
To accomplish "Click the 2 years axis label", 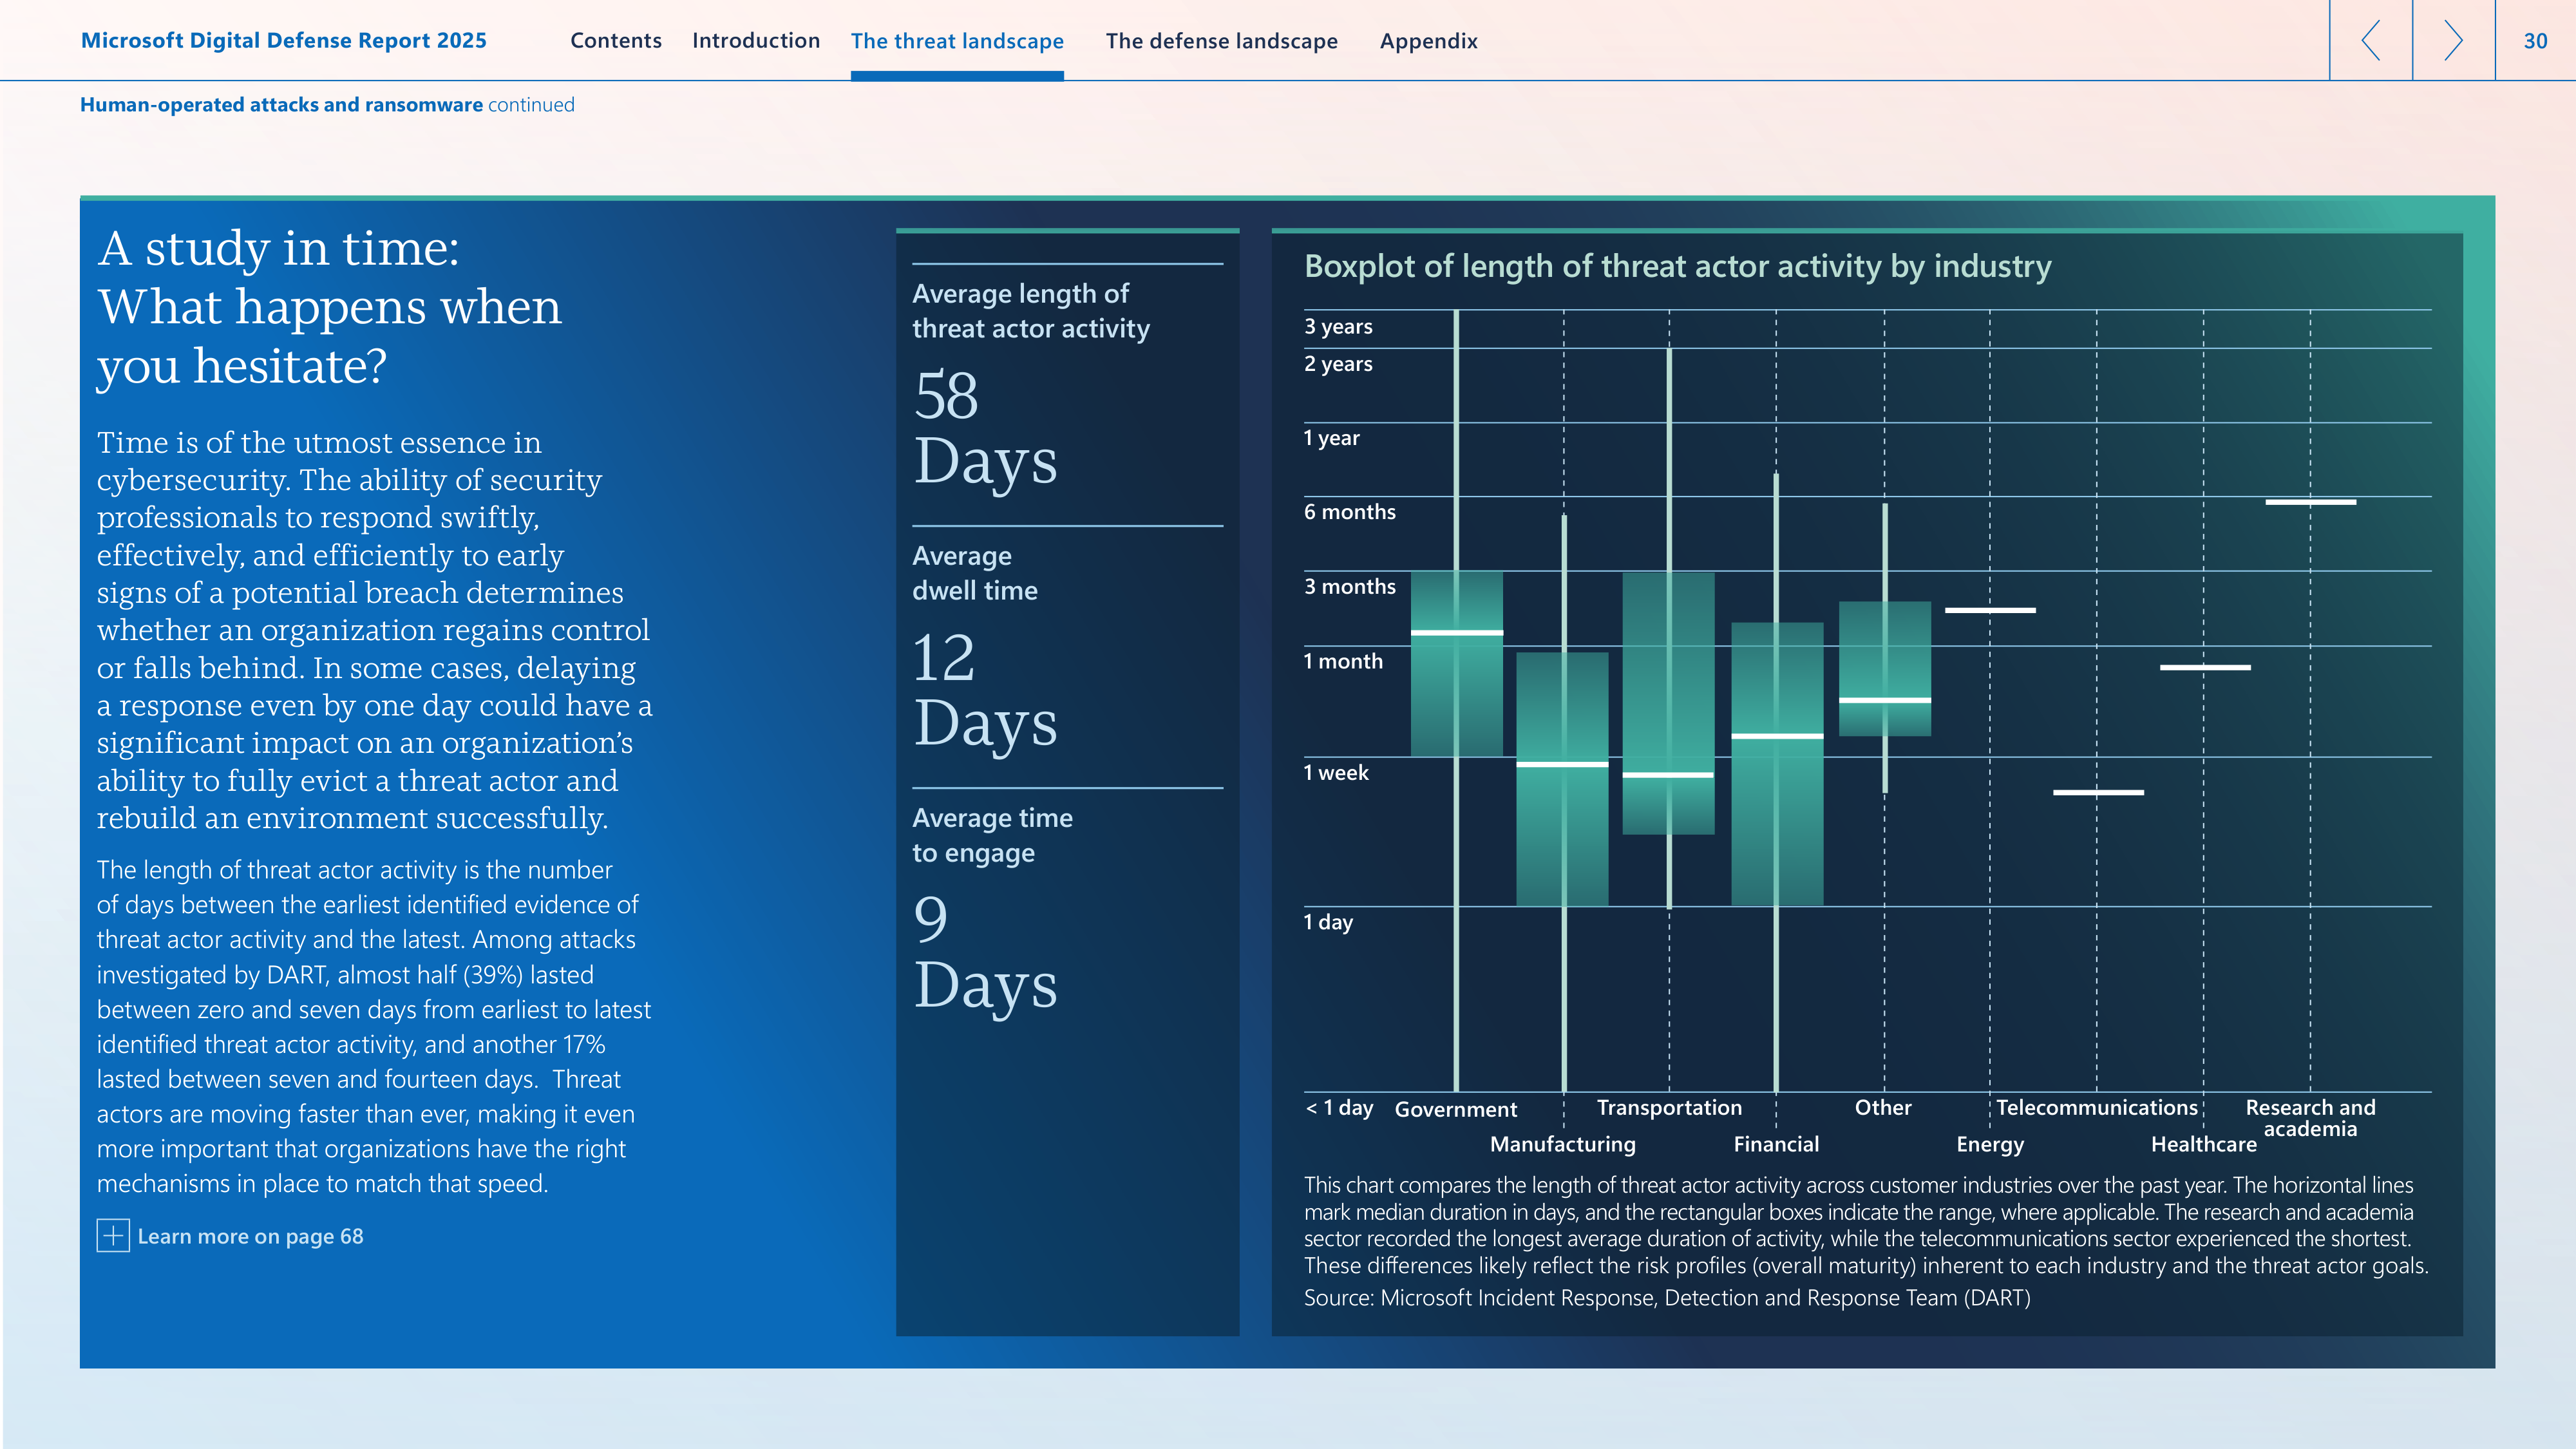I will click(1338, 364).
